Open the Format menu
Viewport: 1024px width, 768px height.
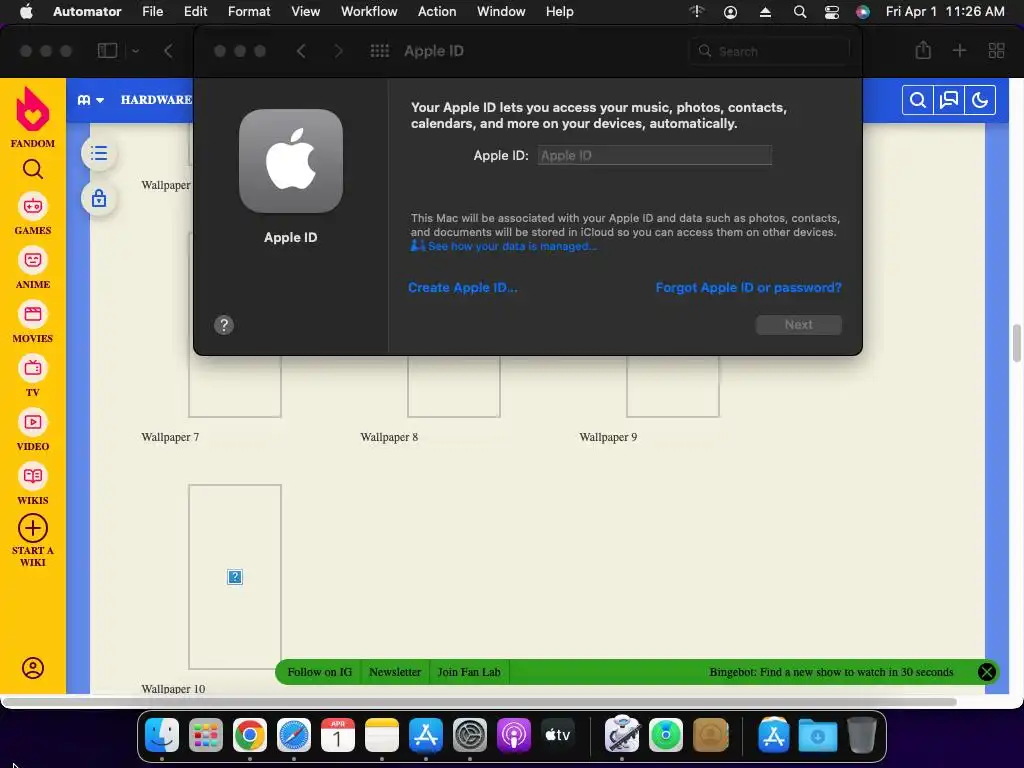pyautogui.click(x=249, y=11)
